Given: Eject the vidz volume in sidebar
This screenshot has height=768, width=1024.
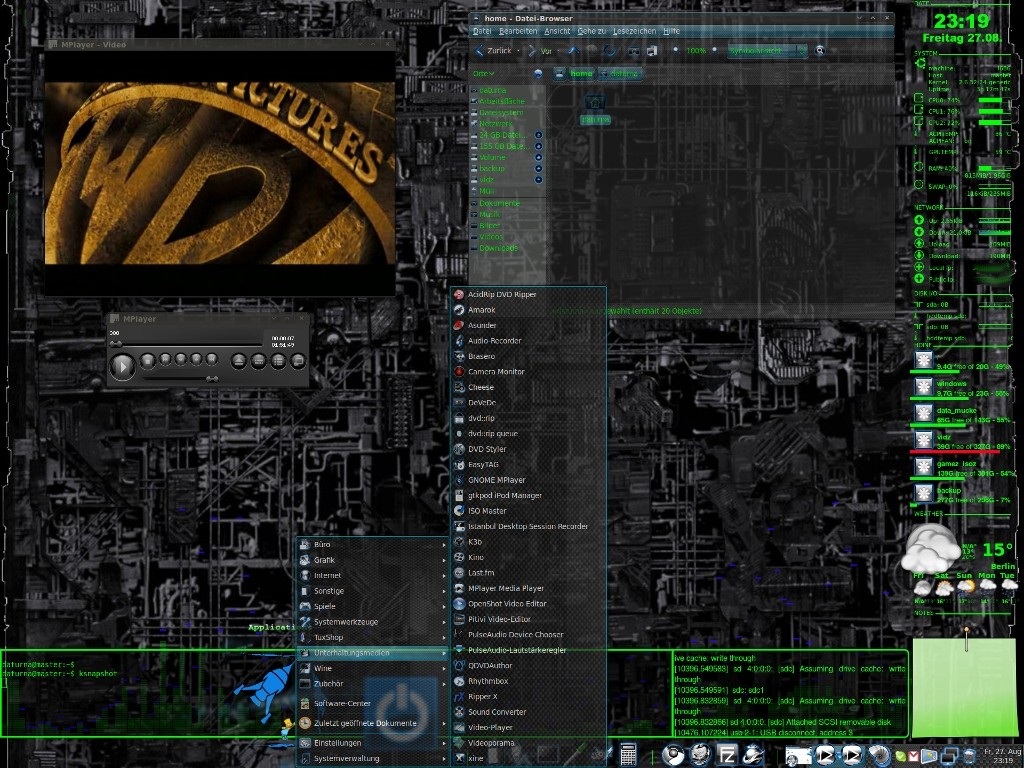Looking at the screenshot, I should point(538,180).
